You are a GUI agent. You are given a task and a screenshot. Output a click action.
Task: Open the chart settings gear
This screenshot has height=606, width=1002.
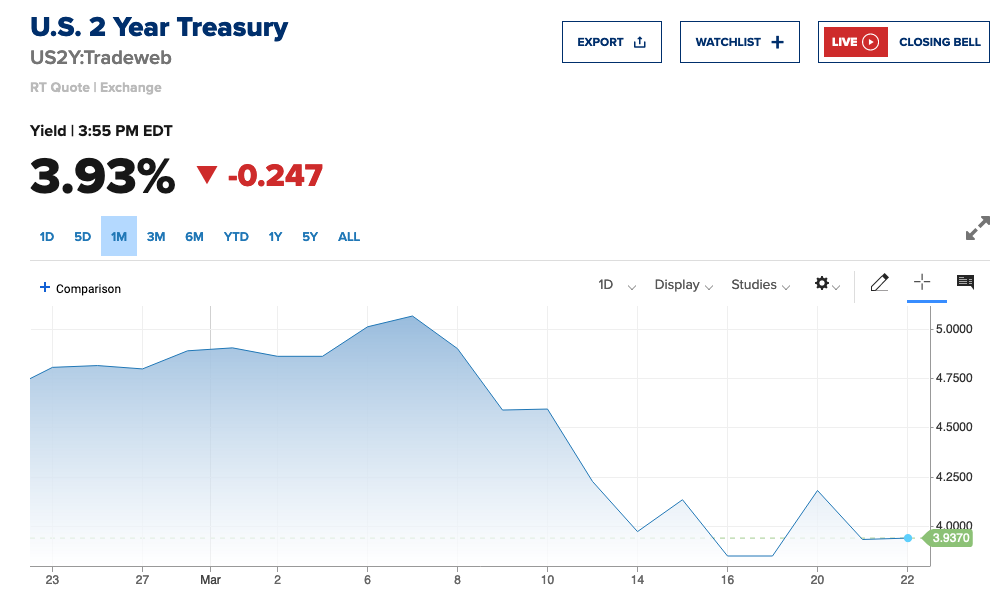(x=822, y=284)
